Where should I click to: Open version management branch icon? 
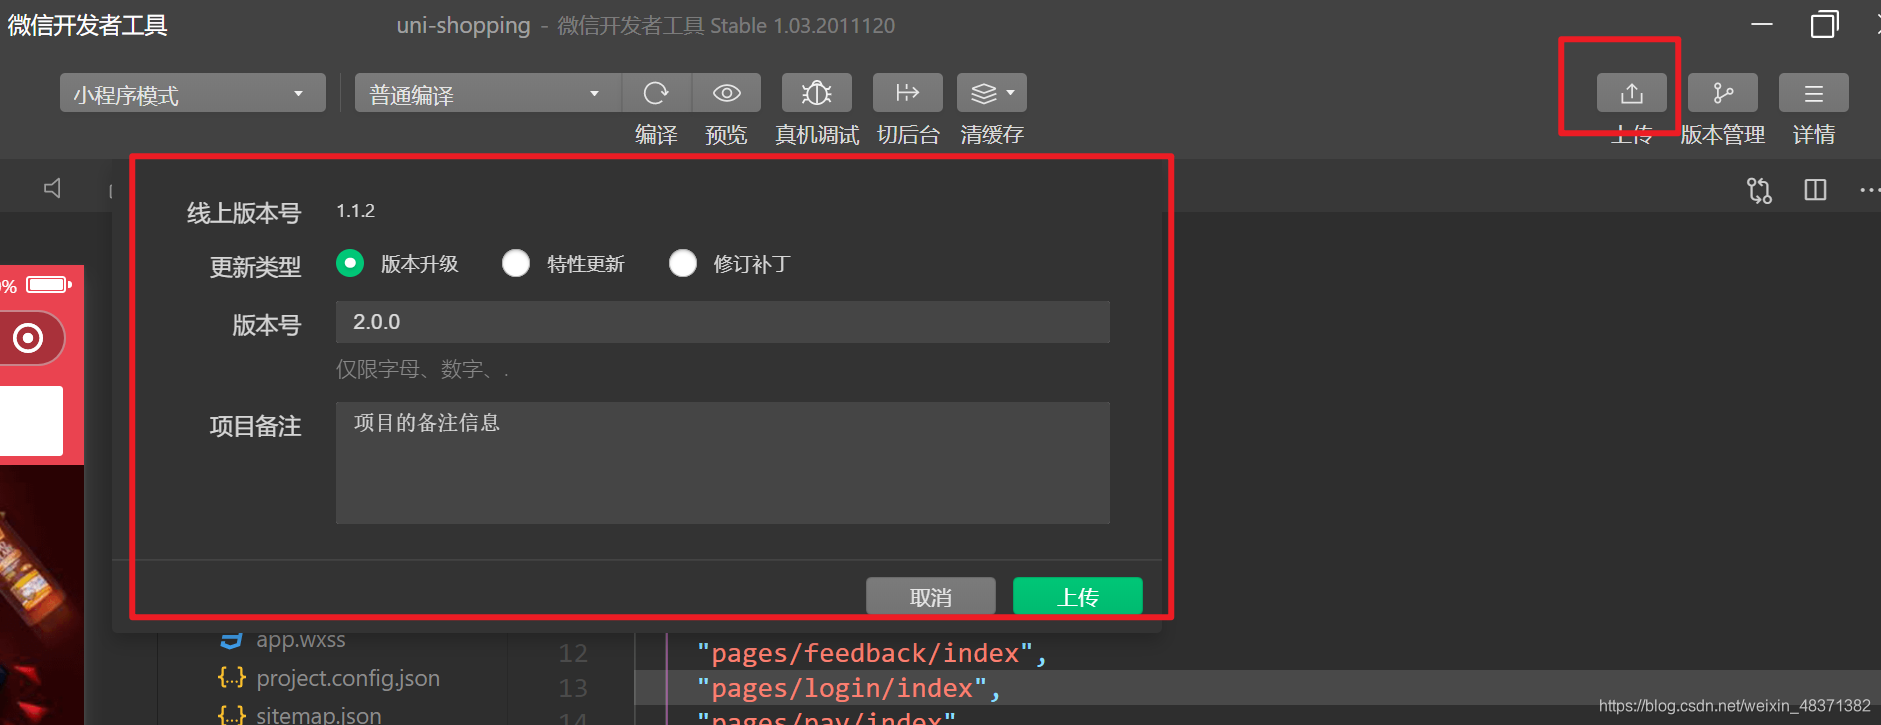pyautogui.click(x=1723, y=93)
